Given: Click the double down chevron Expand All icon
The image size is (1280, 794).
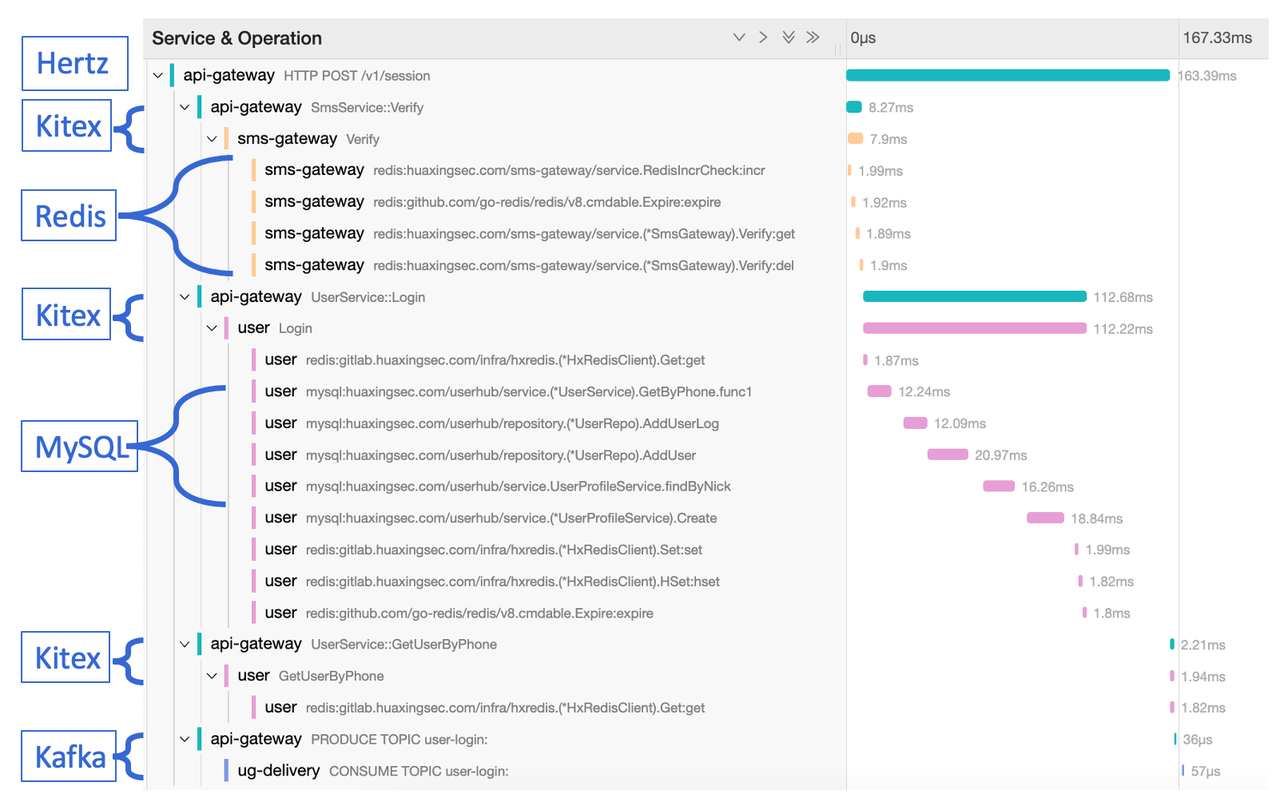Looking at the screenshot, I should pos(788,38).
